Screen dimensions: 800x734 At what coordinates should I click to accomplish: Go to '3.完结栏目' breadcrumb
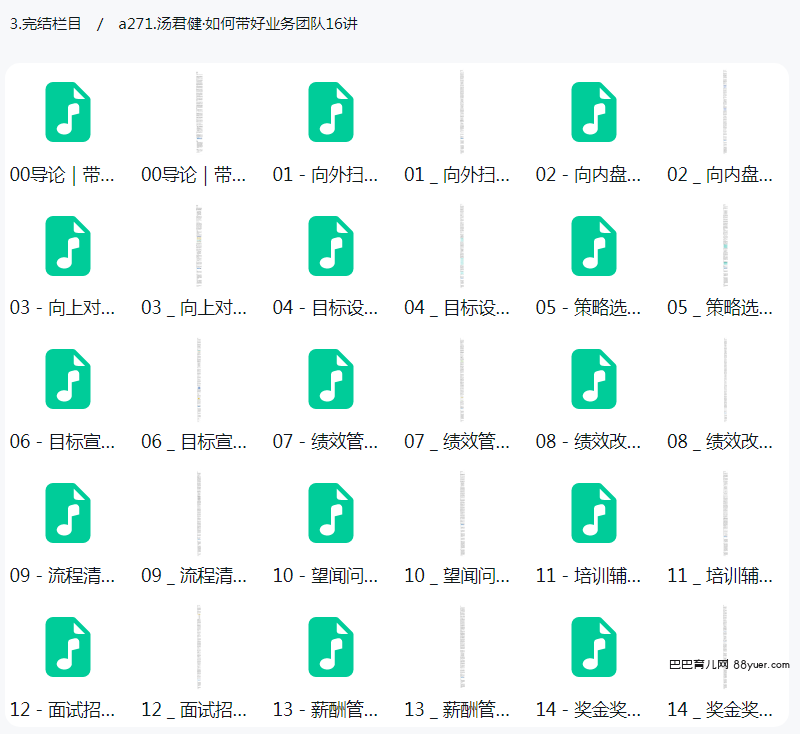45,23
